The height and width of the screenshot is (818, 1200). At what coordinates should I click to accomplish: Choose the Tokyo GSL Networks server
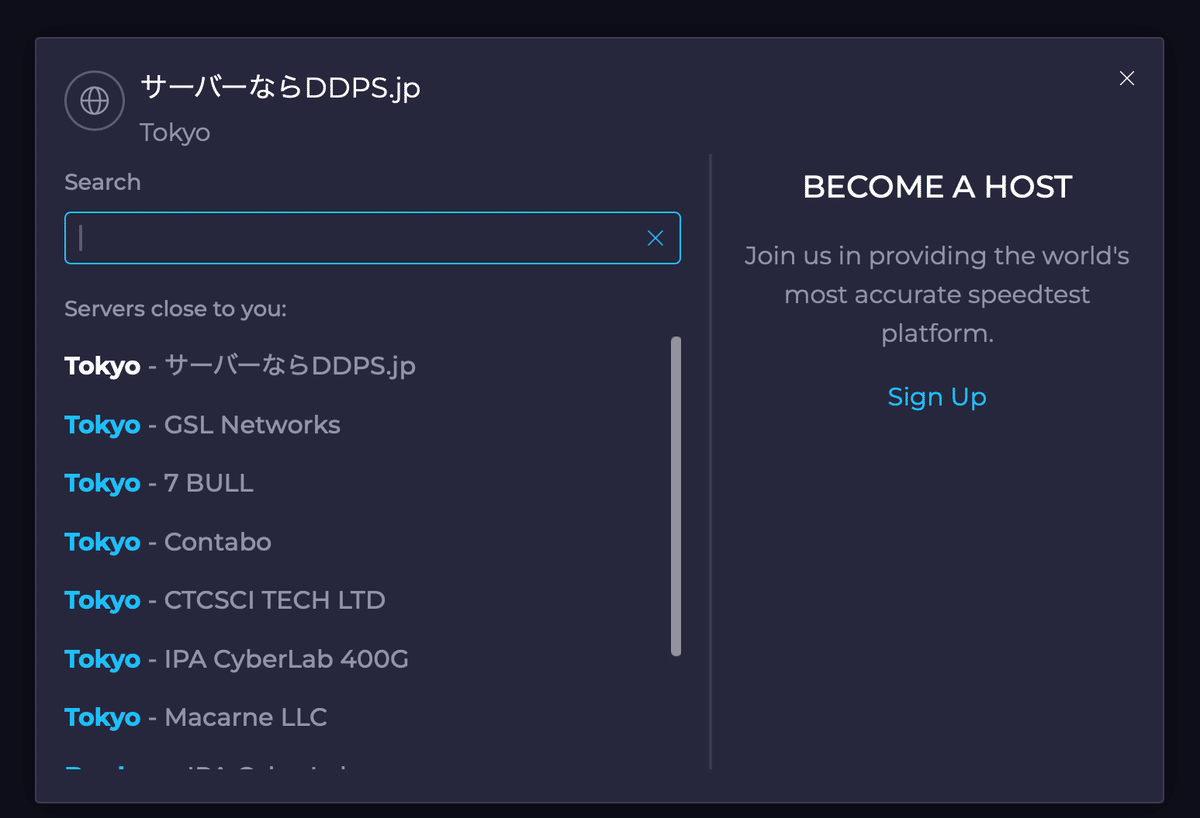[x=202, y=425]
